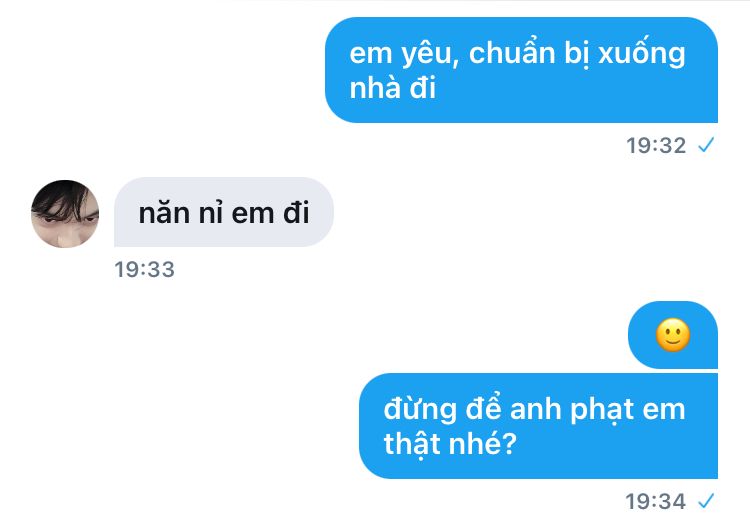The width and height of the screenshot is (750, 520).
Task: Open the sender's profile avatar photo
Action: pos(65,214)
